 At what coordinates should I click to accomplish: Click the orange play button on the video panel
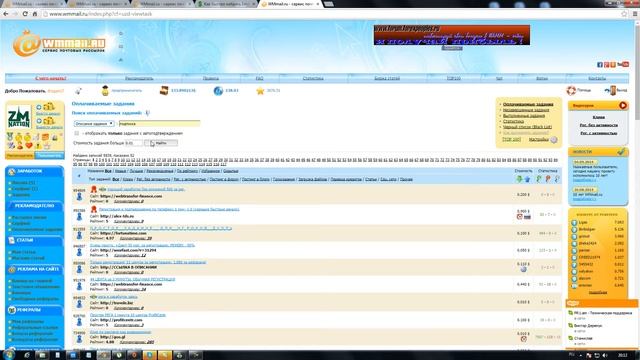coord(622,105)
